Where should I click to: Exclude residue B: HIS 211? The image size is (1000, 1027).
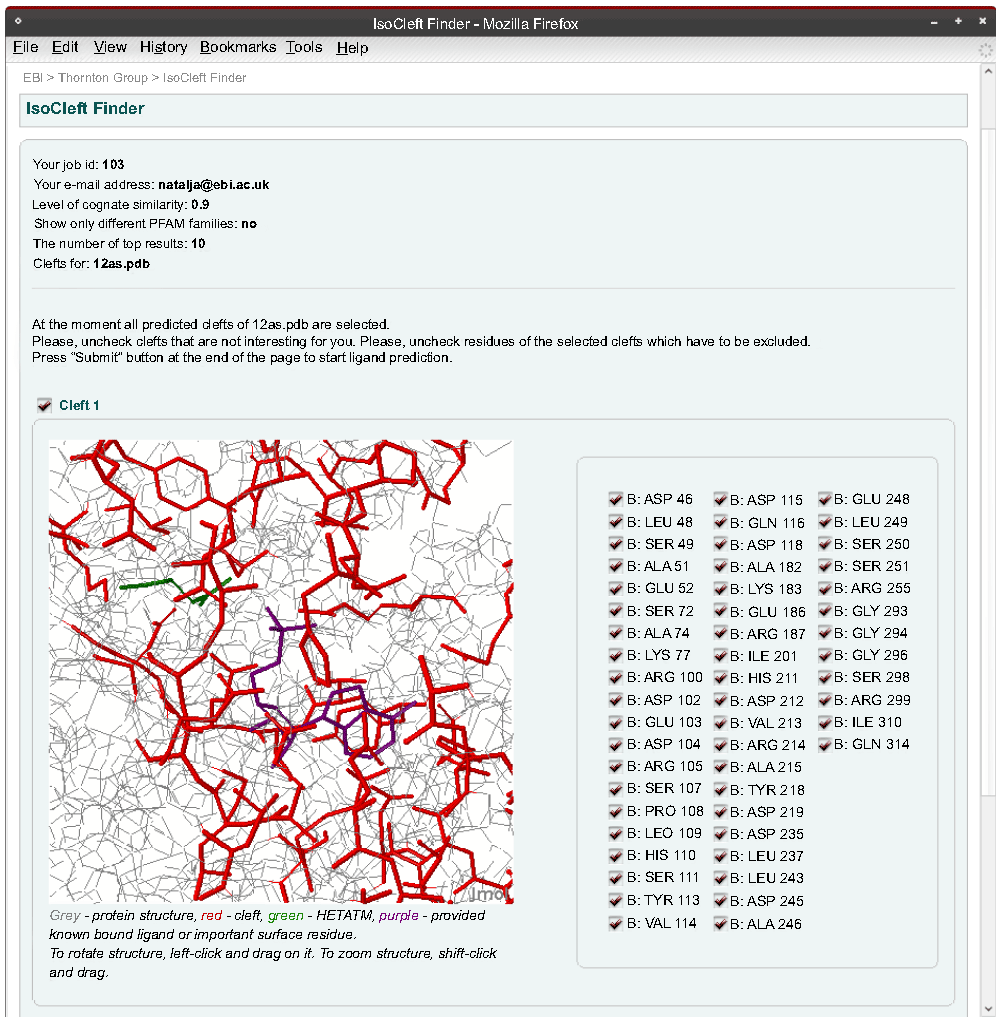(721, 678)
